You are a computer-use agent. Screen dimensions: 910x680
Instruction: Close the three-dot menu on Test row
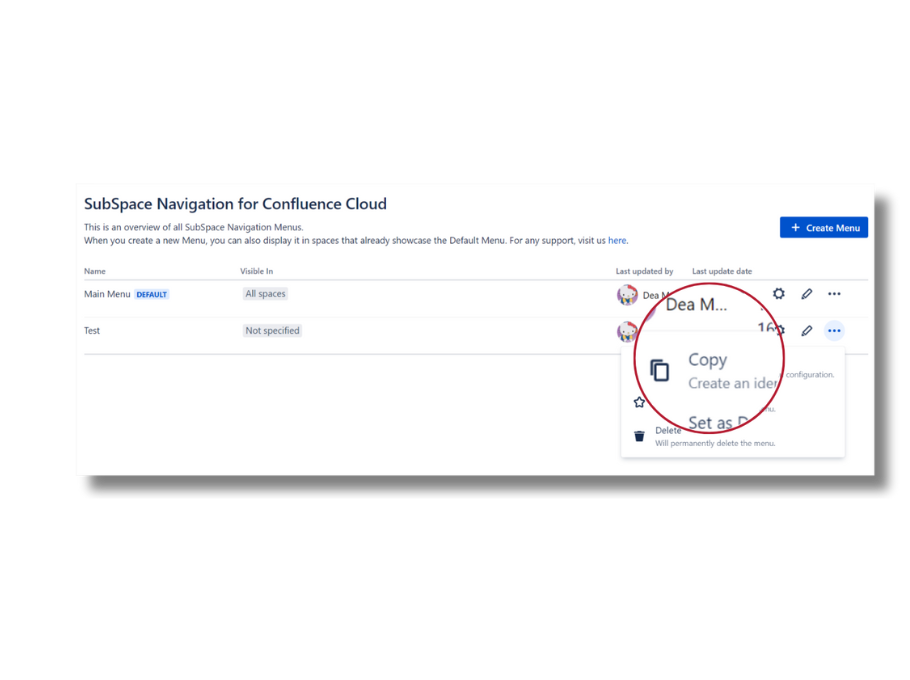tap(834, 331)
